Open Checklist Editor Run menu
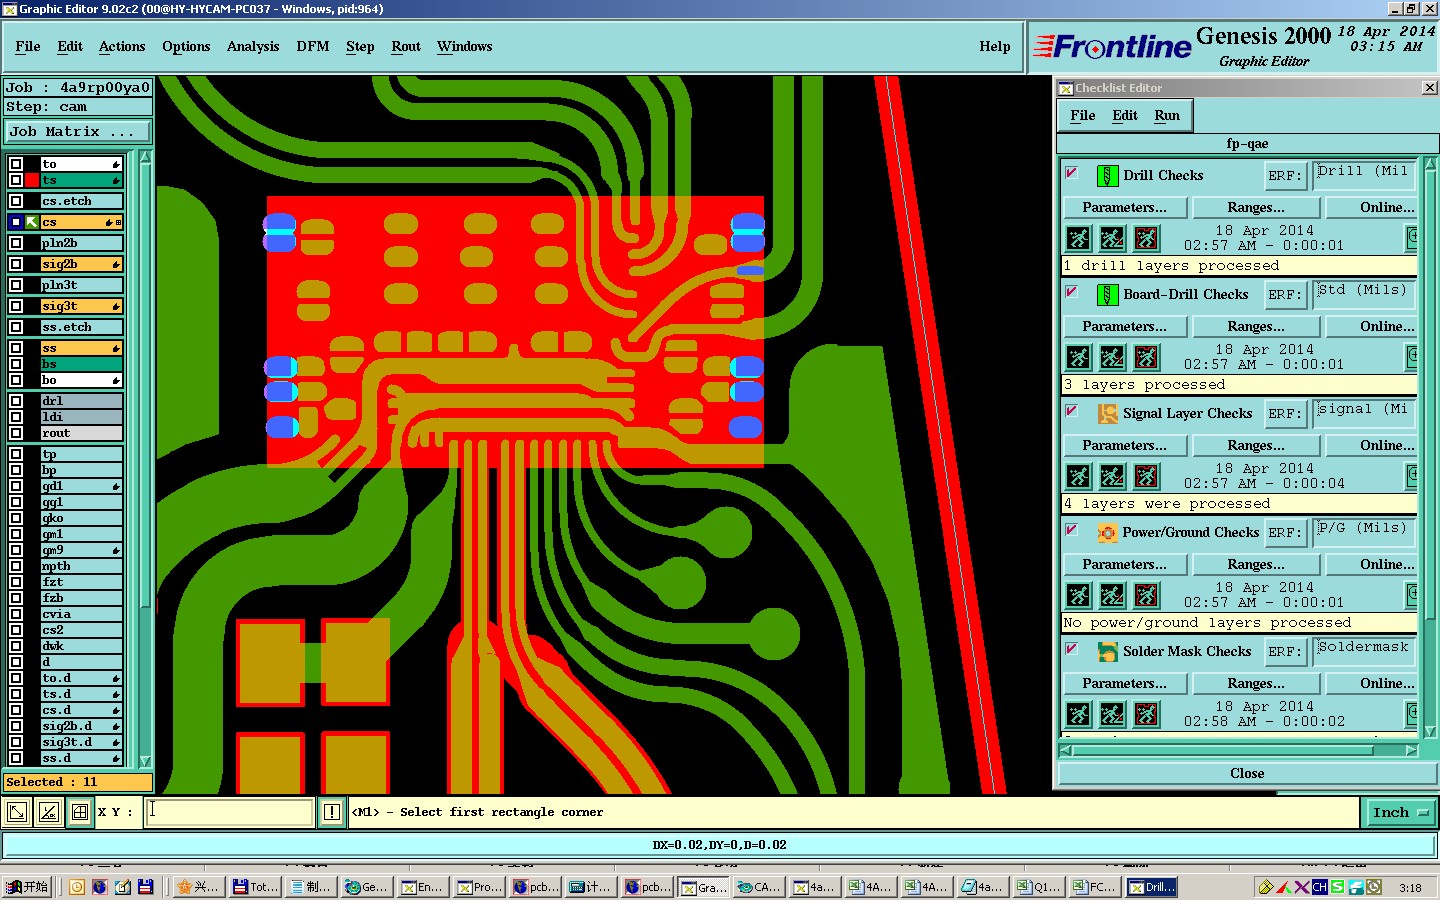Viewport: 1440px width, 900px height. click(x=1167, y=116)
